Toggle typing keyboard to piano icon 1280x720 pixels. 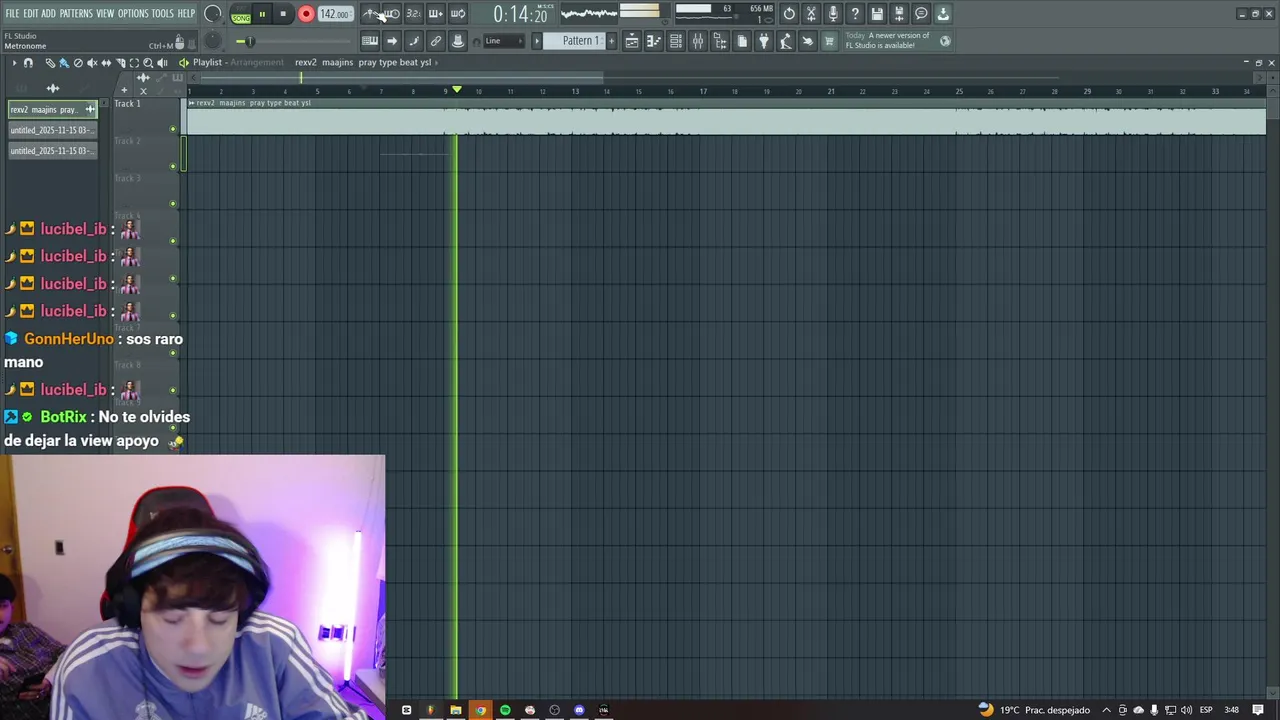[370, 41]
